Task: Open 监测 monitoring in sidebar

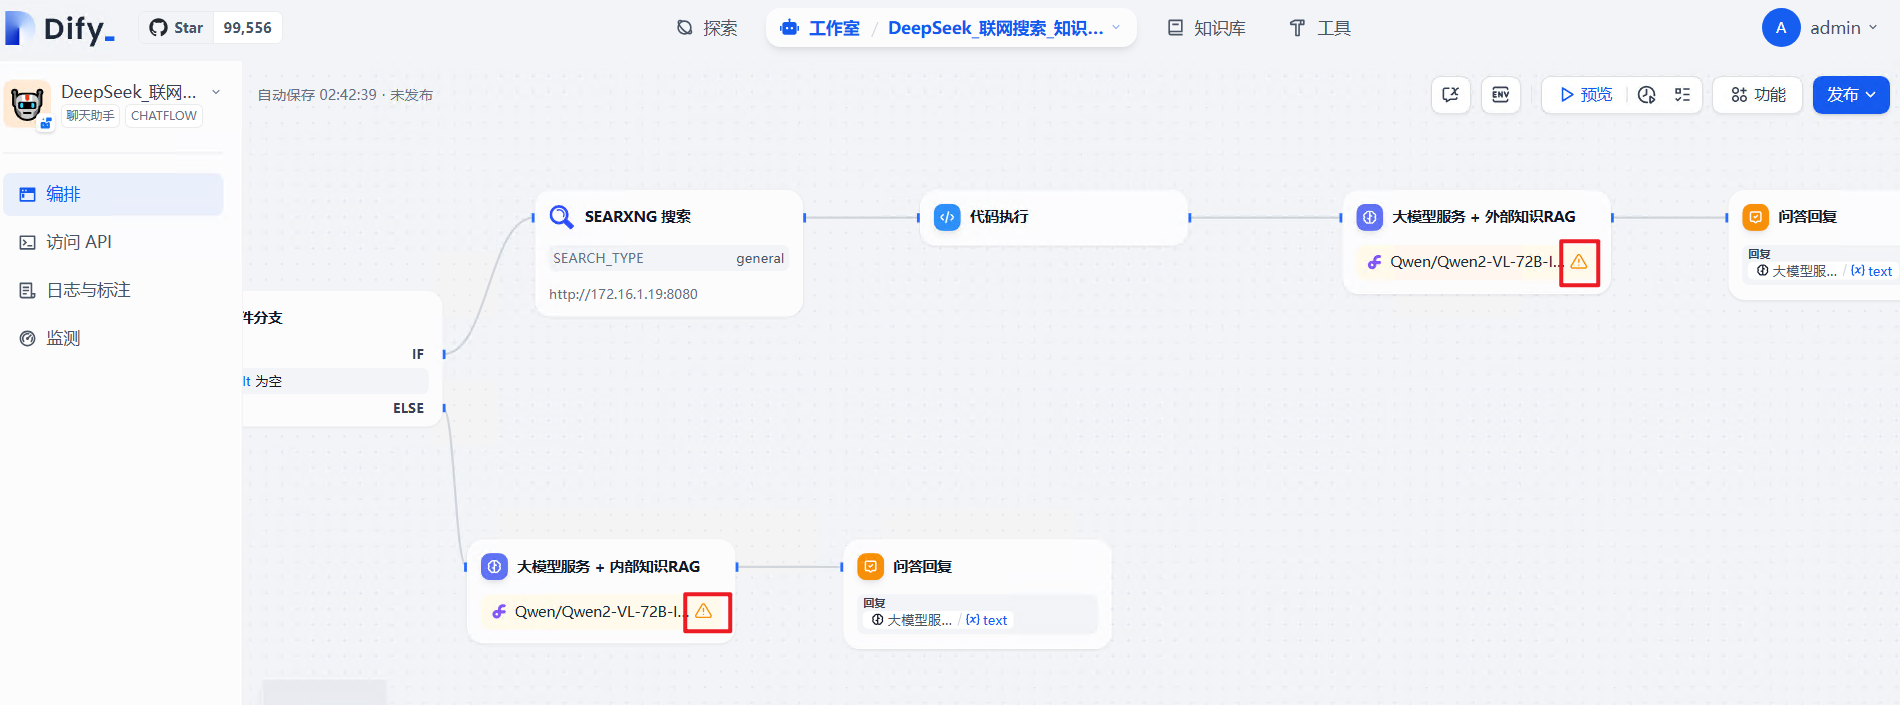Action: 113,338
